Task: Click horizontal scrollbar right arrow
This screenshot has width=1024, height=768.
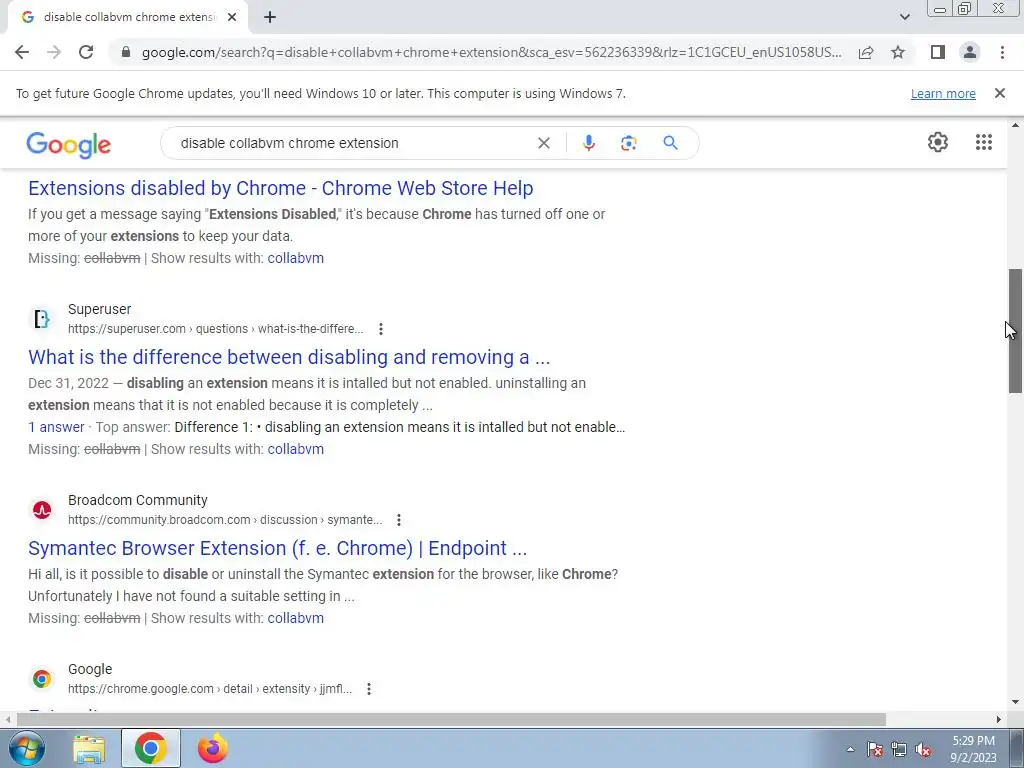Action: click(999, 720)
